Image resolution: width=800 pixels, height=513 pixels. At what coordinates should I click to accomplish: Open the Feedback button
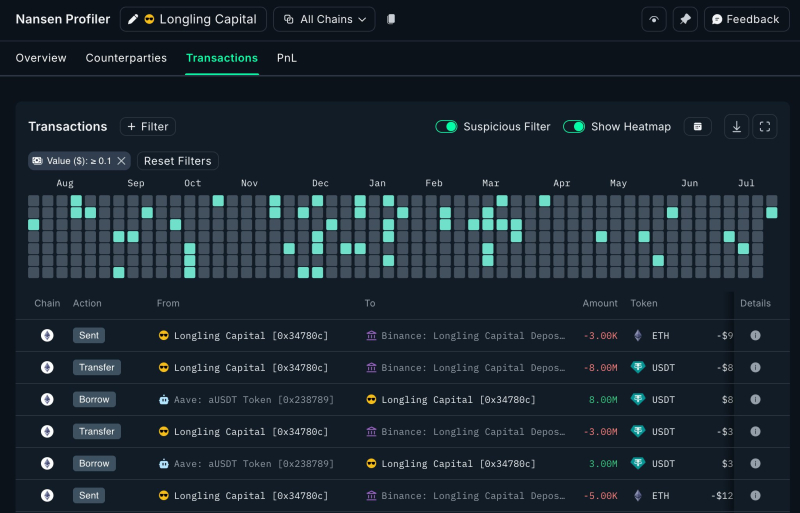[746, 19]
